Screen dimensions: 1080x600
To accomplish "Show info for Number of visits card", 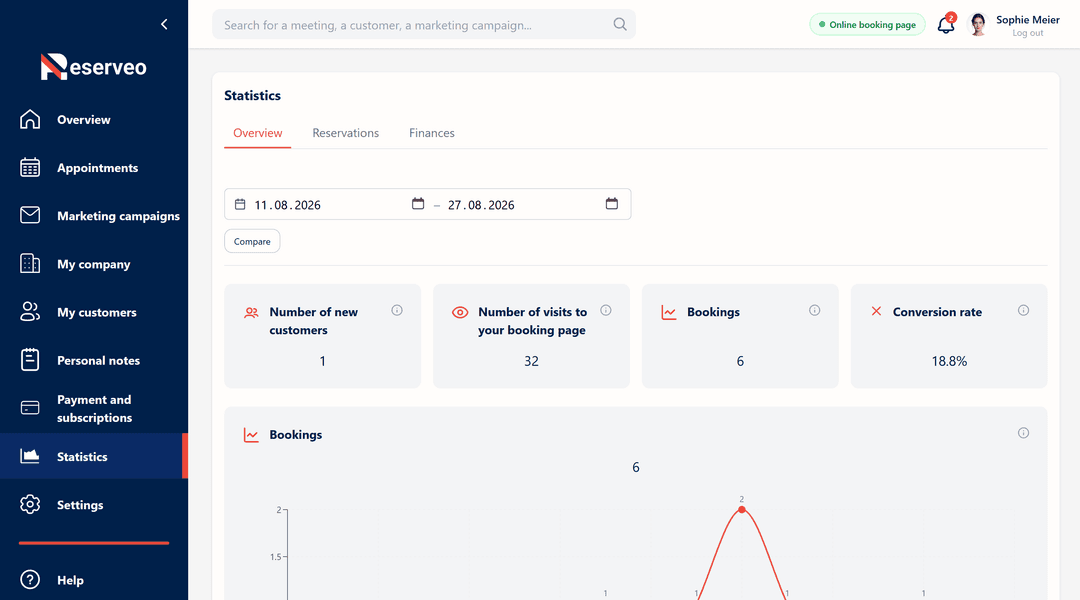I will click(x=605, y=311).
